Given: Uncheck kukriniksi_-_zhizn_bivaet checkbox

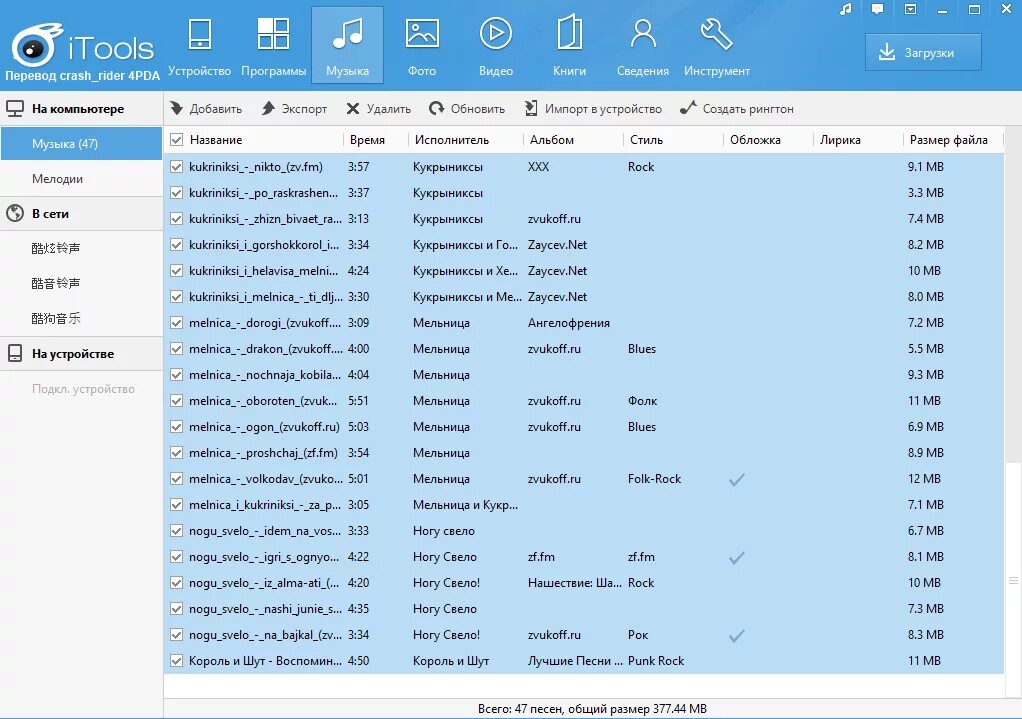Looking at the screenshot, I should (176, 219).
